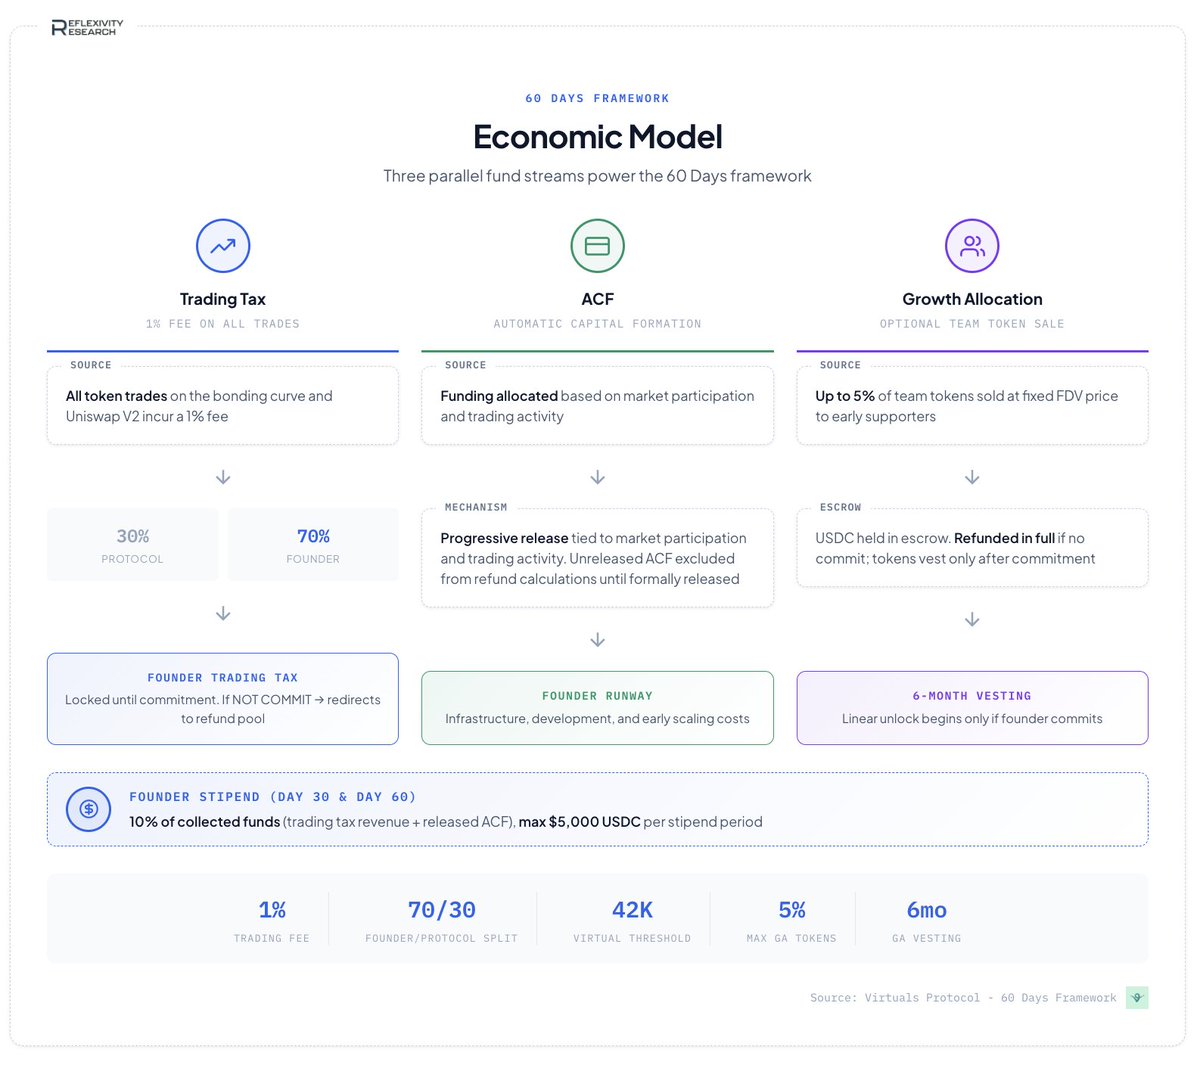
Task: Click the 'Linear unlock begins only if founder commits' text
Action: click(972, 719)
